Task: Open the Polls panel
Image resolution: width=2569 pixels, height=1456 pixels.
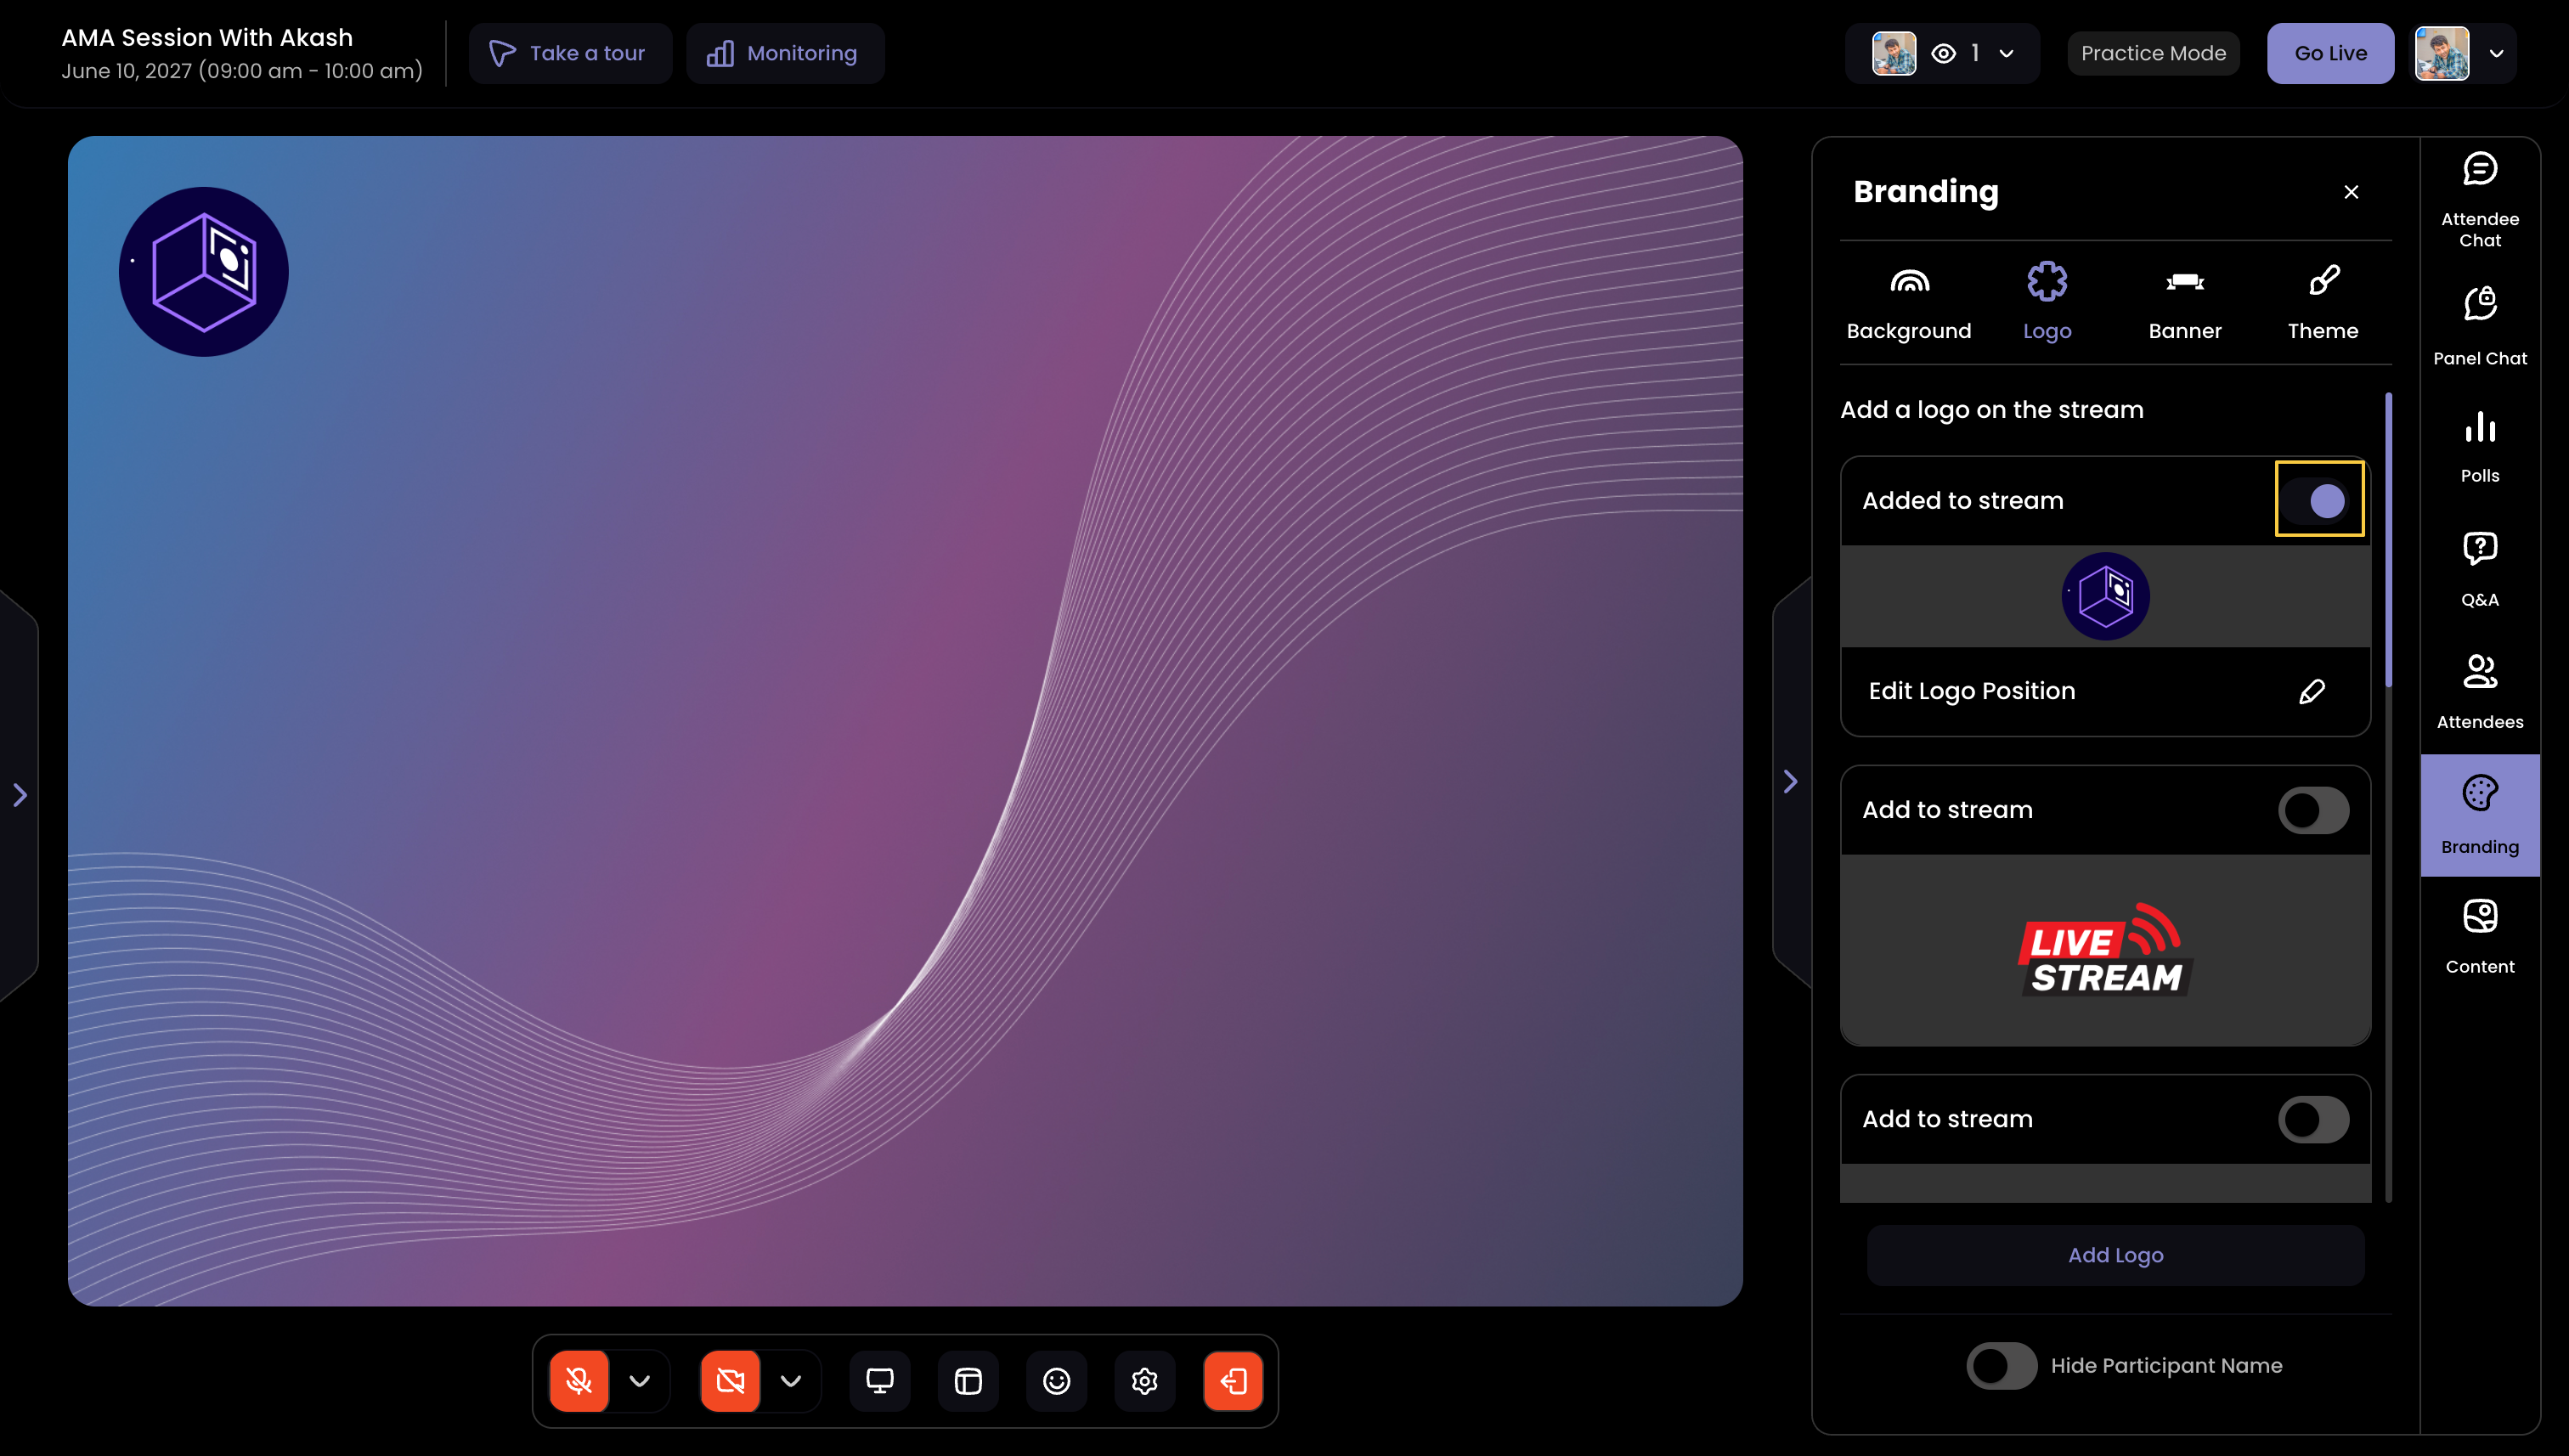Action: (x=2479, y=447)
